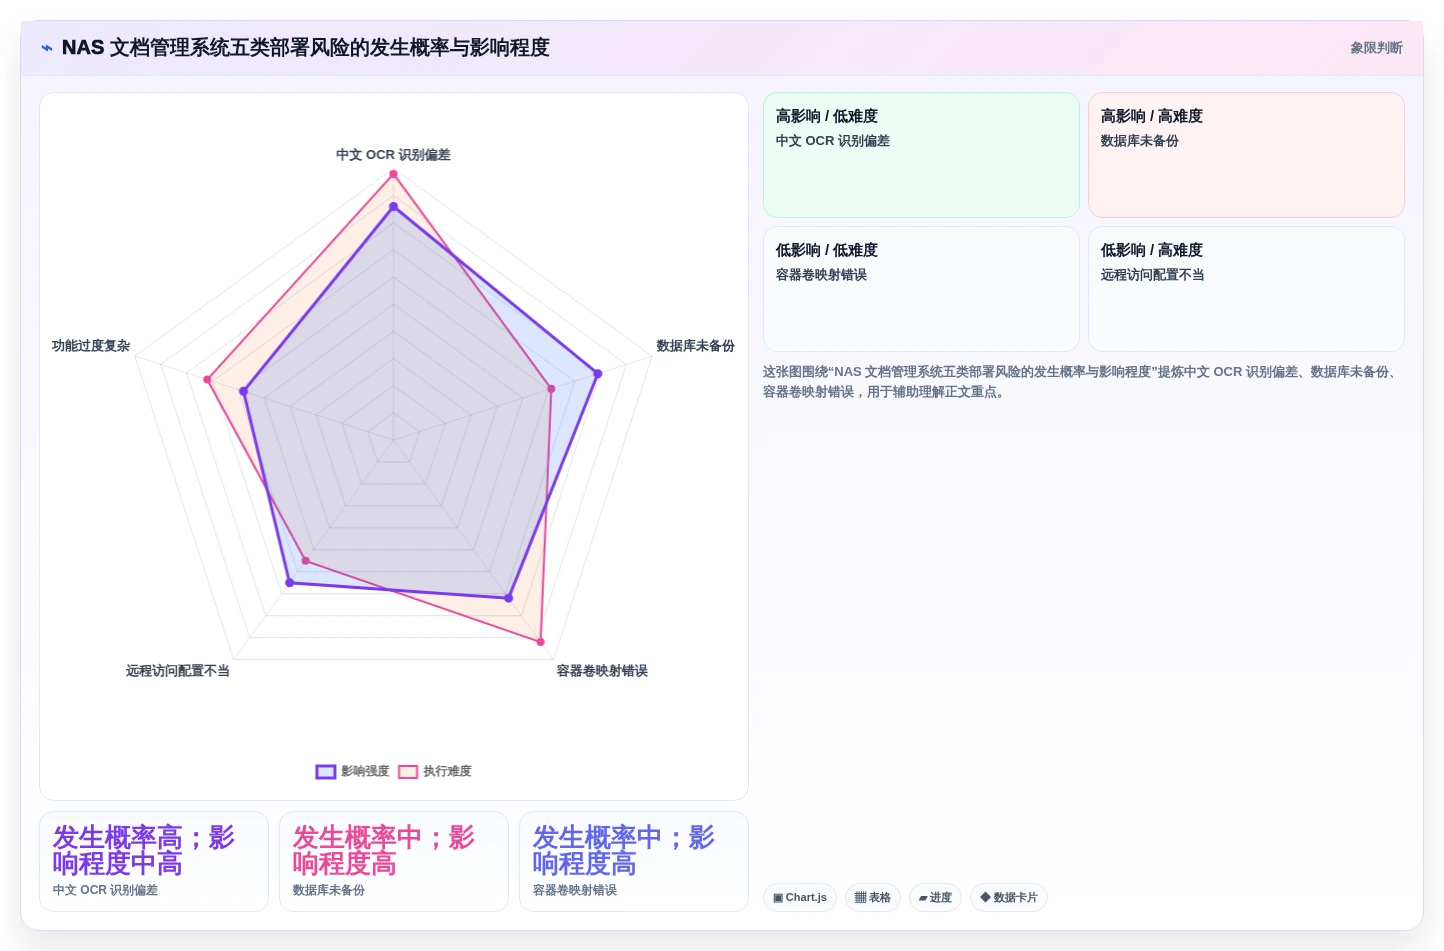
Task: Click the pink point on 功能过度复杂 axis
Action: point(207,380)
